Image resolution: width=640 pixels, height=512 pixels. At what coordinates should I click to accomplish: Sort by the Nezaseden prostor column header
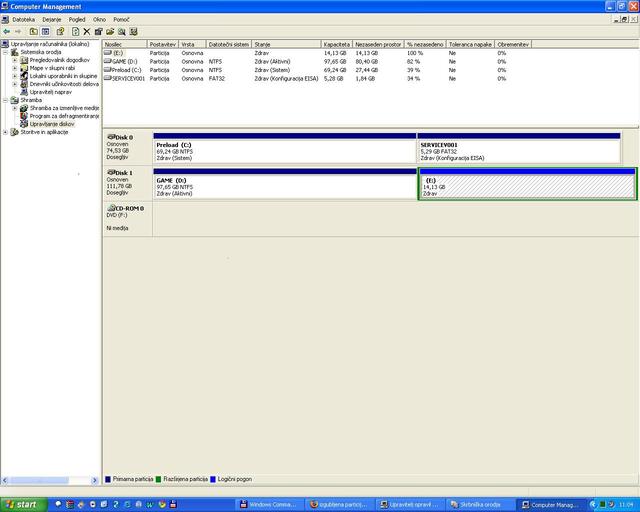(378, 44)
